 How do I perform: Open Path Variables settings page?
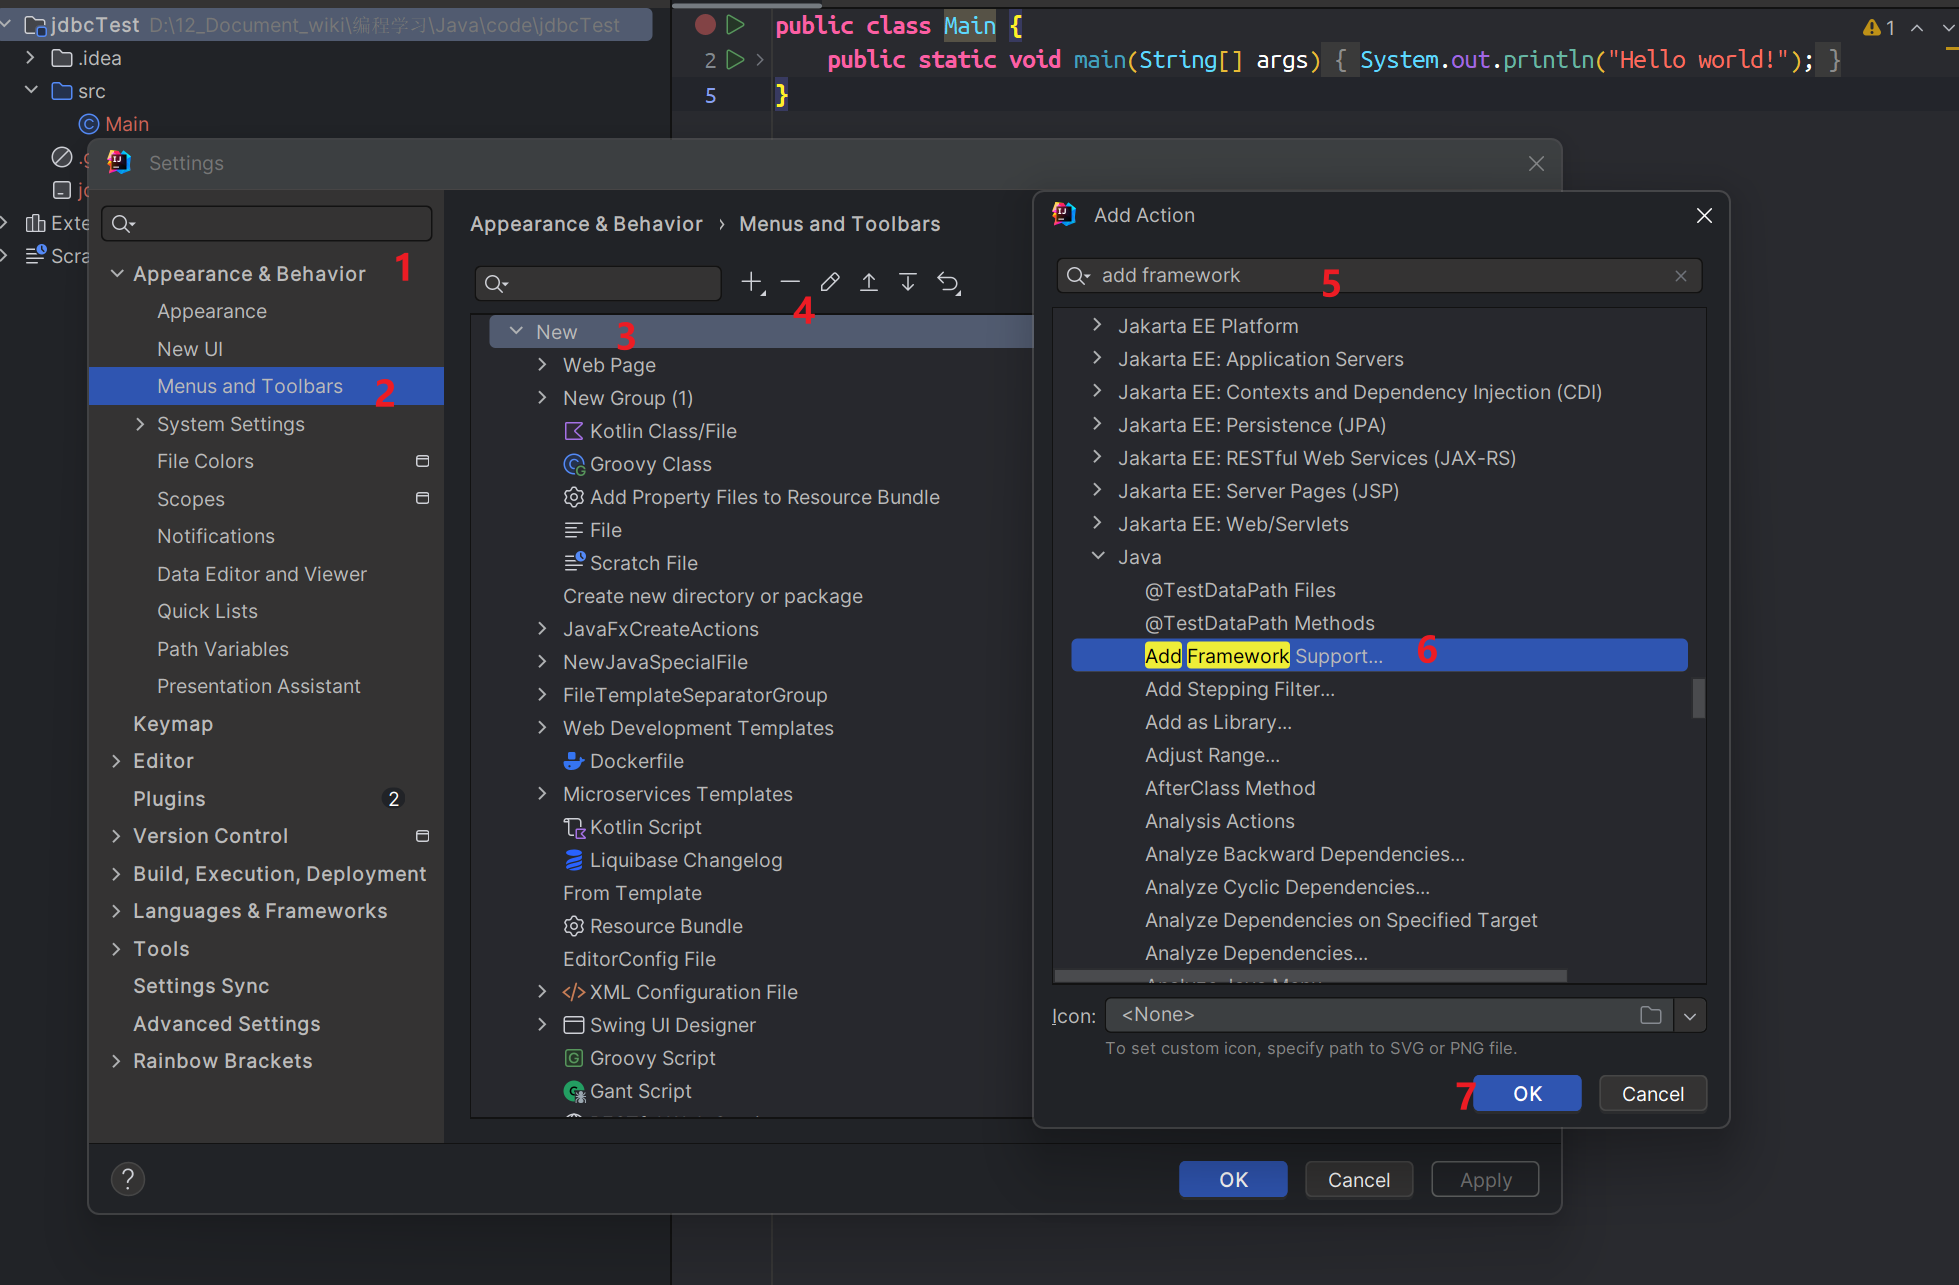[x=222, y=649]
